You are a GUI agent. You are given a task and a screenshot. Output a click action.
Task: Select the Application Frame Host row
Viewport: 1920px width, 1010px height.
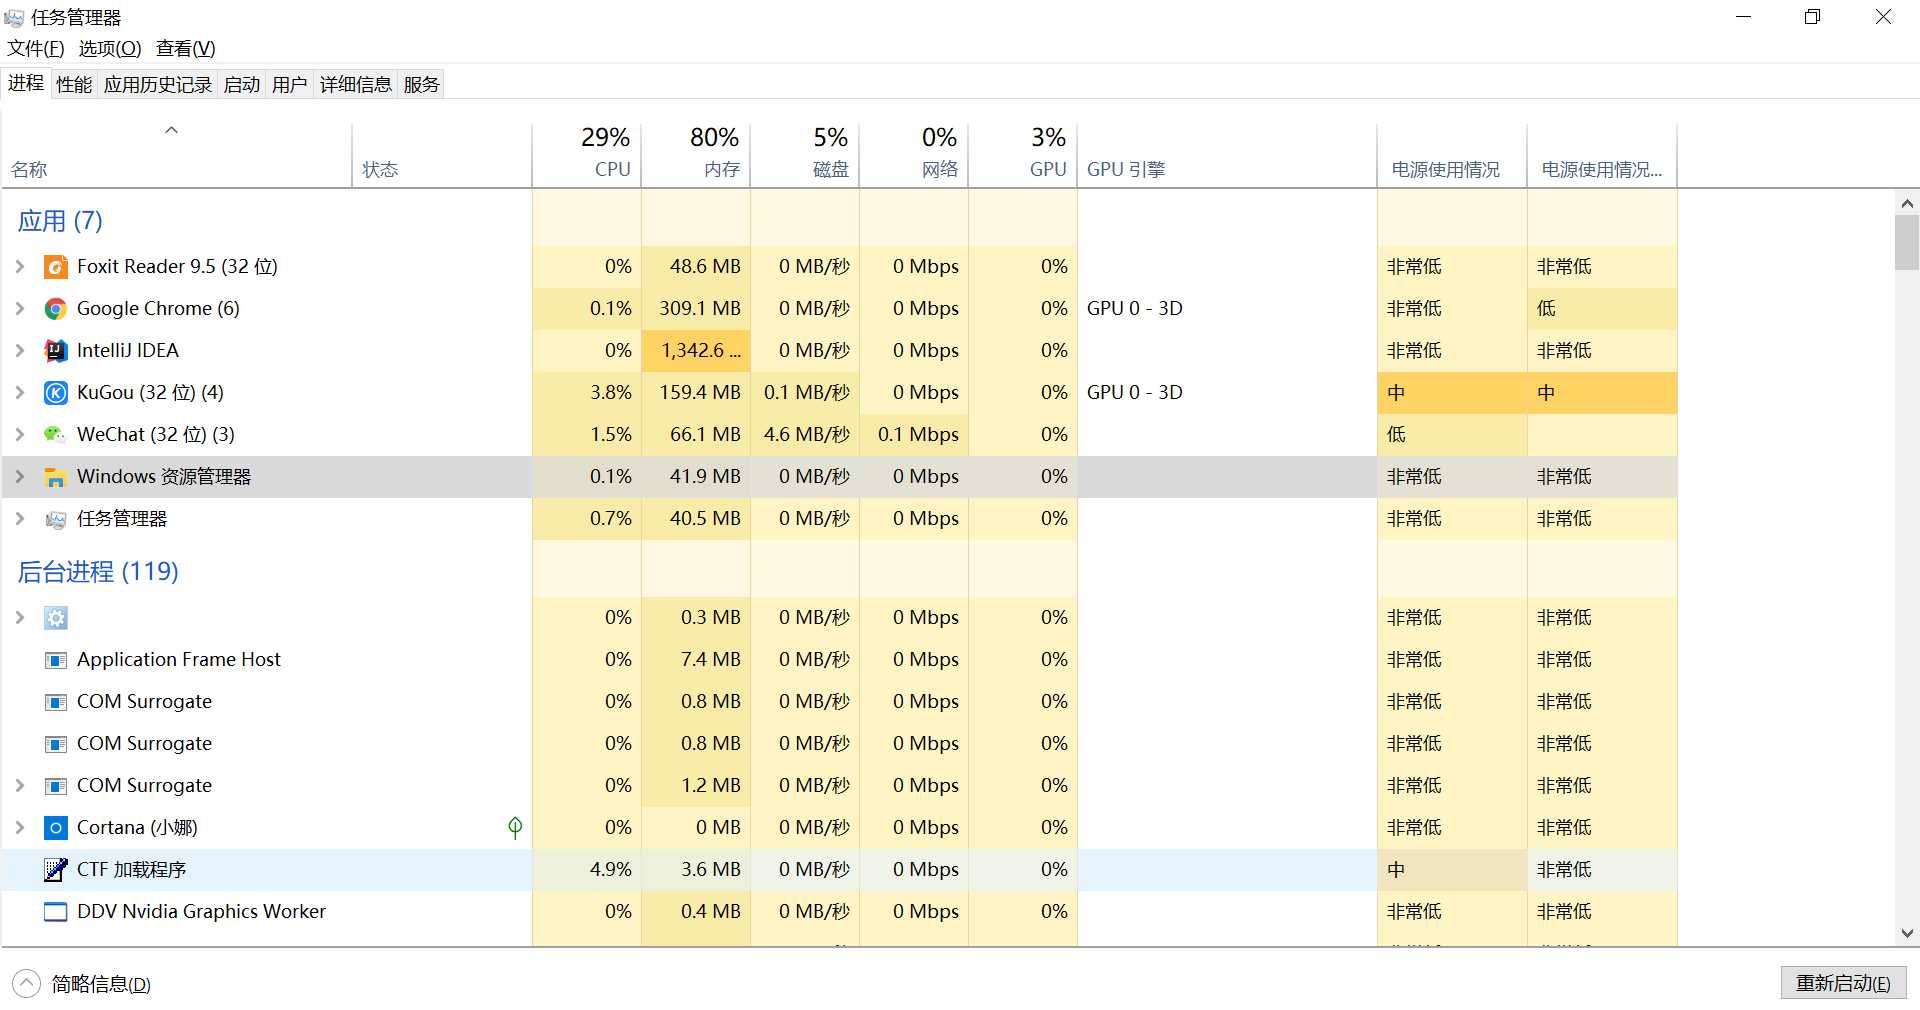pyautogui.click(x=839, y=660)
